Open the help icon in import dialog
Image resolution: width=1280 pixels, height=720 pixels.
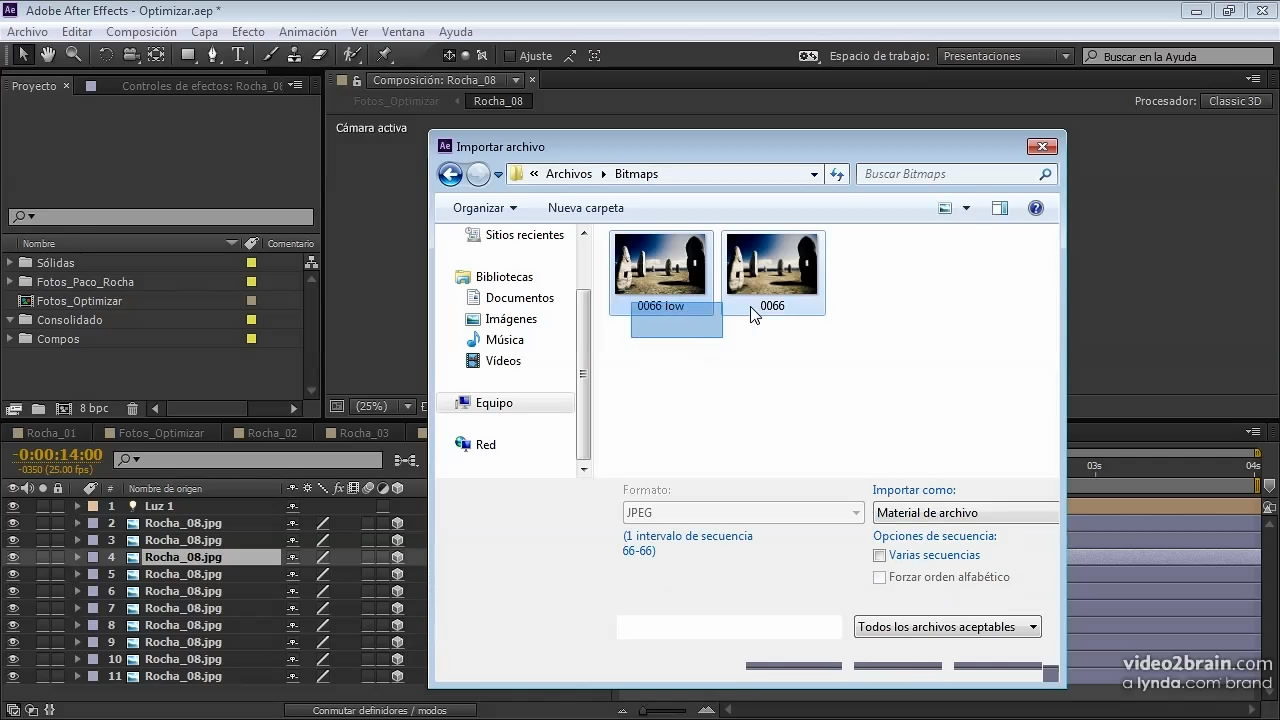[1036, 208]
